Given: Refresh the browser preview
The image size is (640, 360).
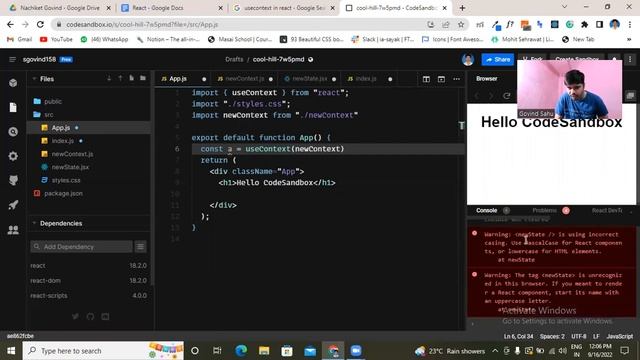Looking at the screenshot, I should coord(507,96).
